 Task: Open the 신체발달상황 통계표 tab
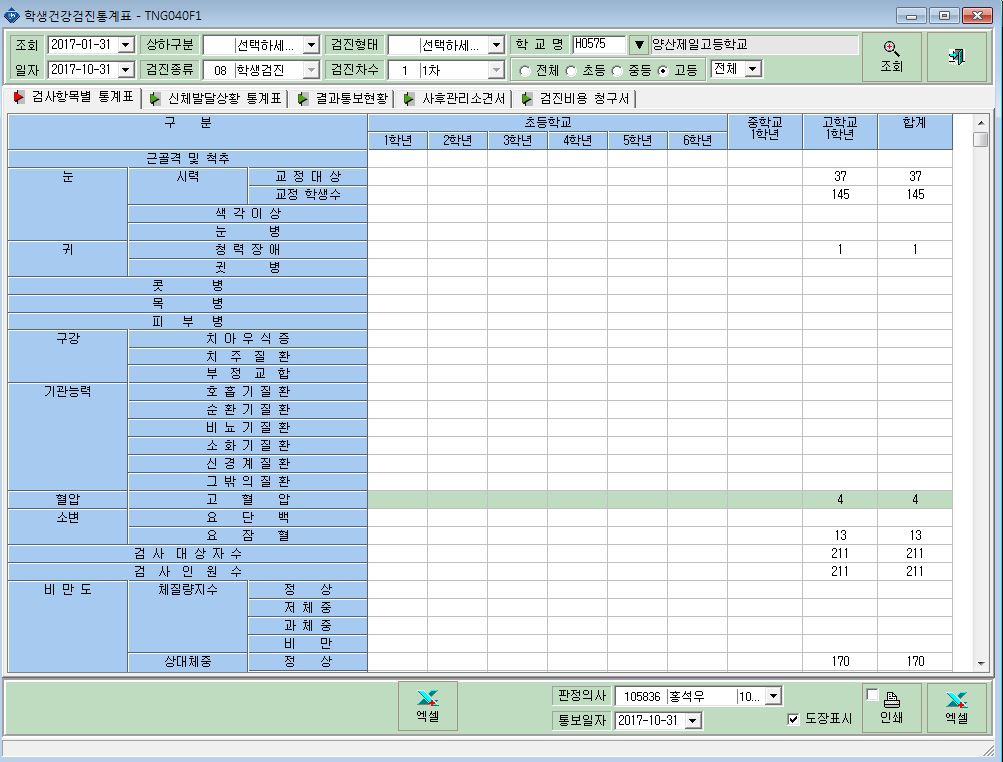point(216,99)
